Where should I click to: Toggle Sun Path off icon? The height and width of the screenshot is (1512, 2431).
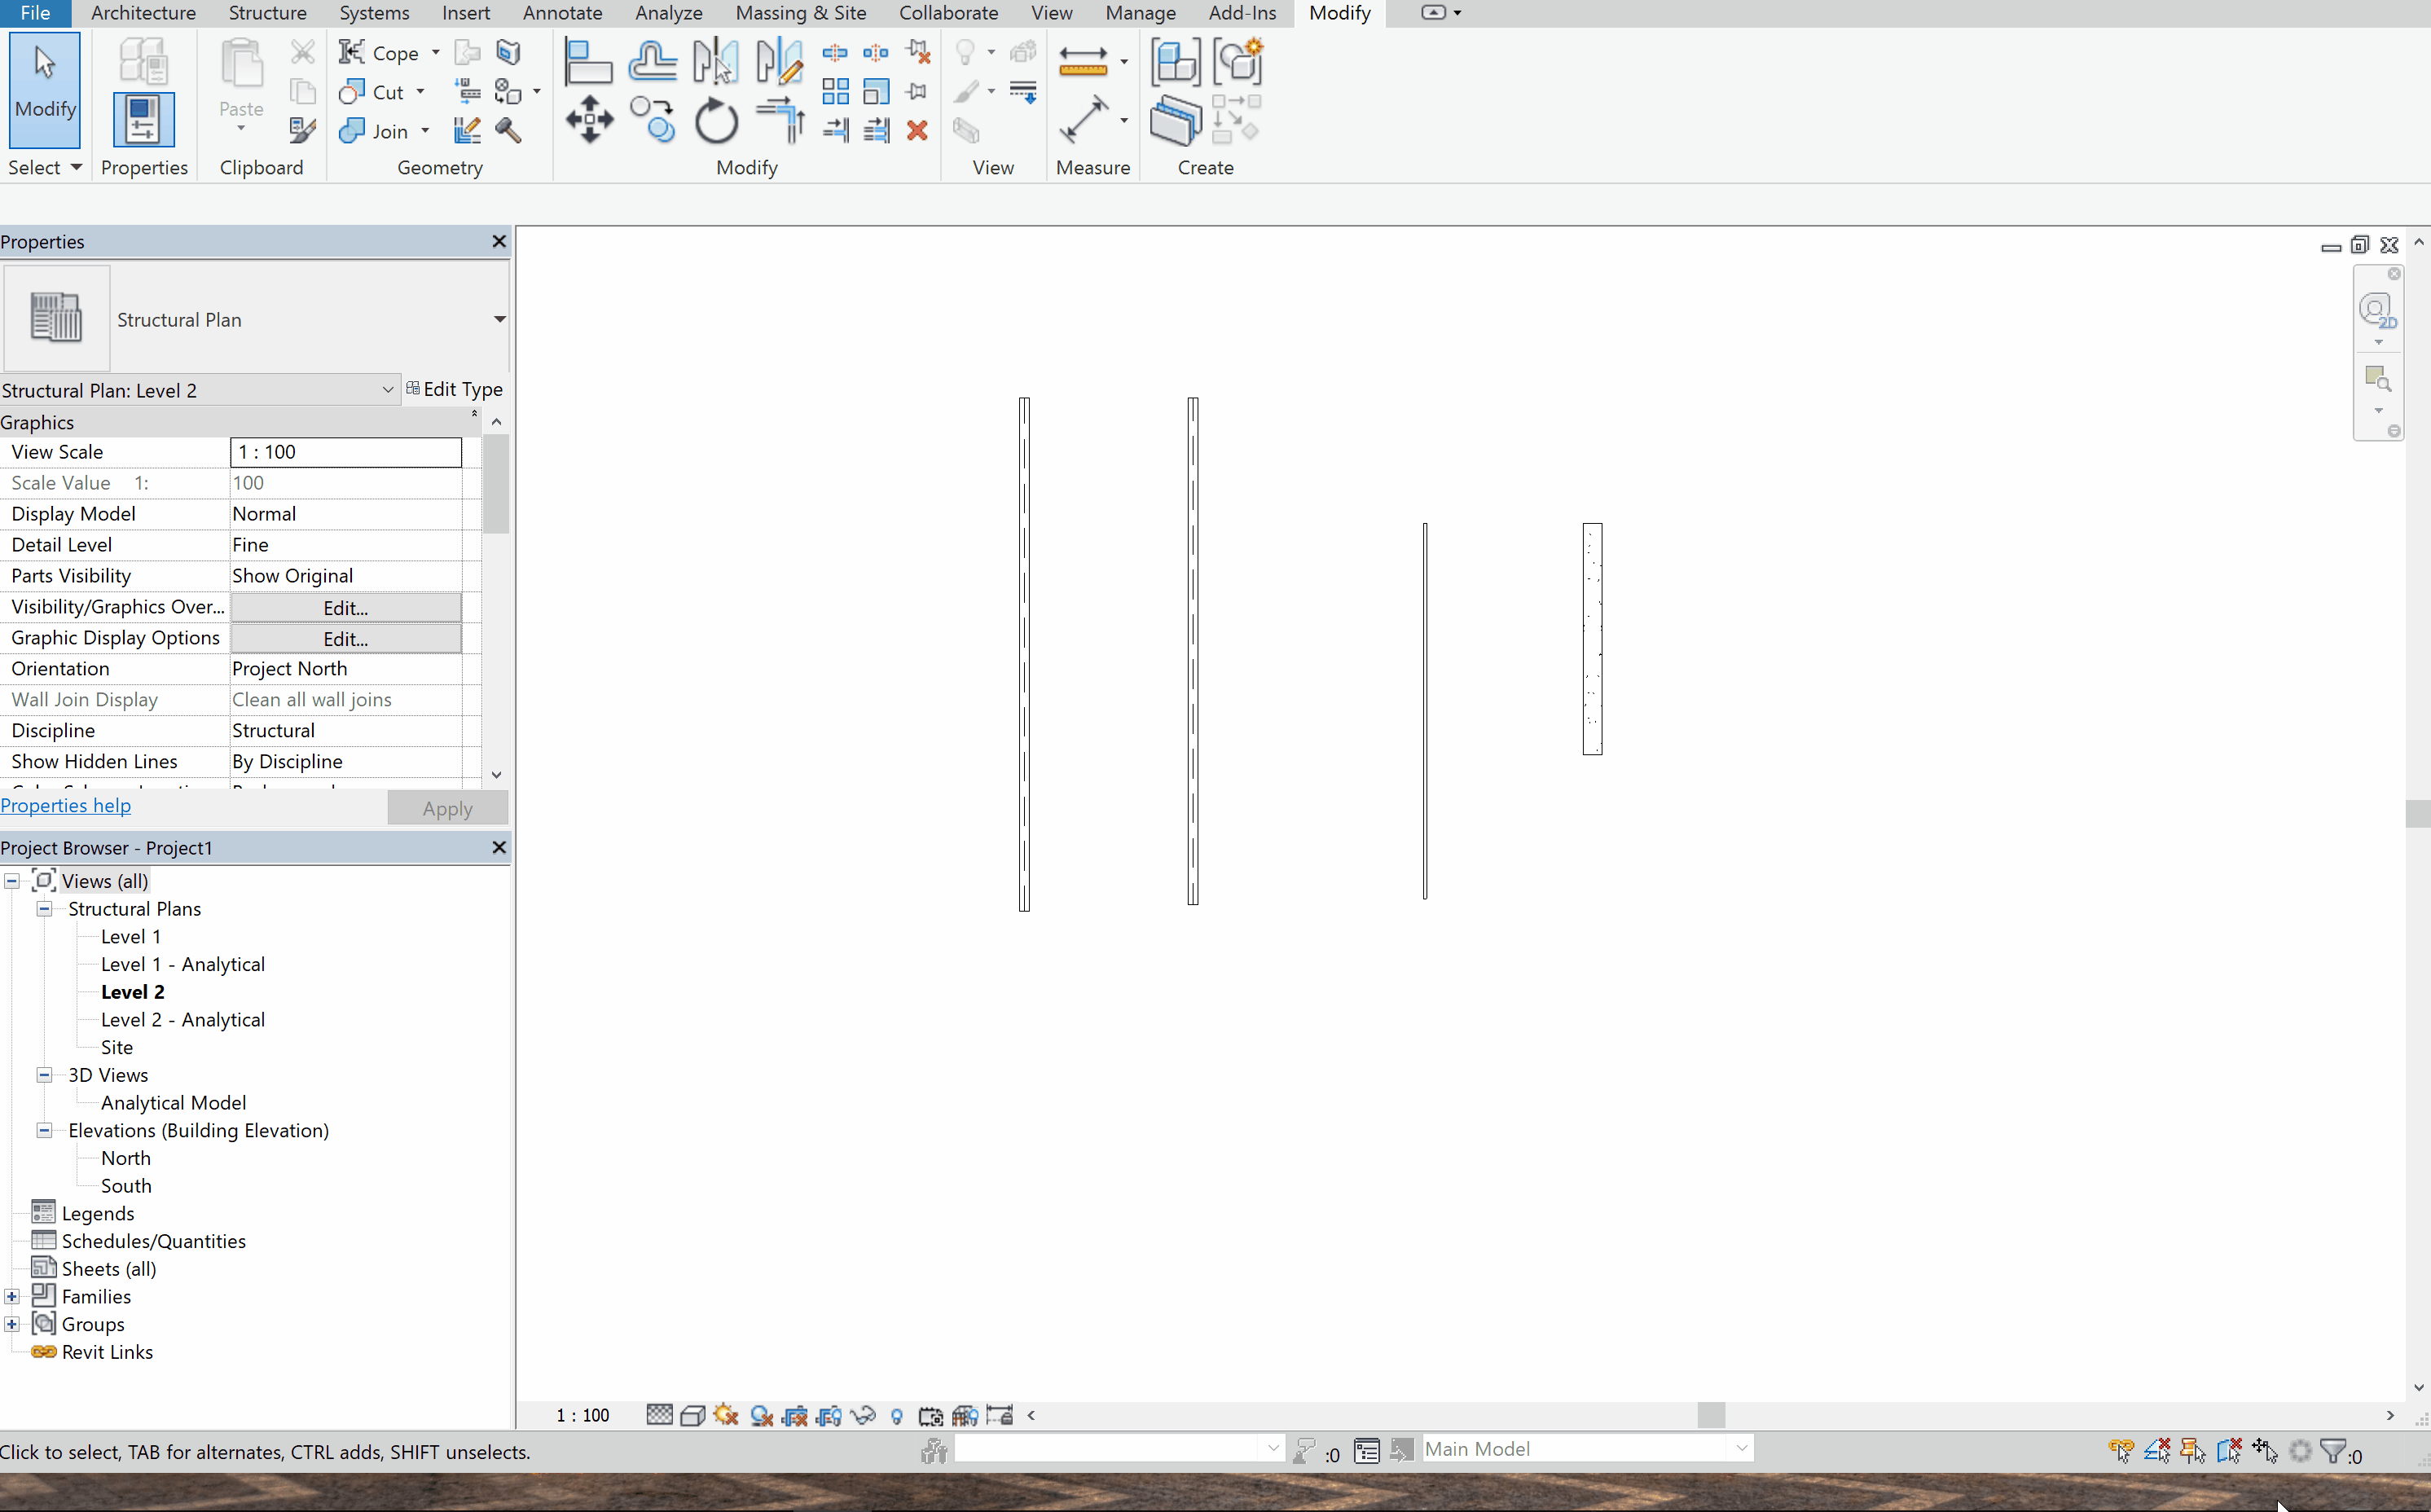726,1415
